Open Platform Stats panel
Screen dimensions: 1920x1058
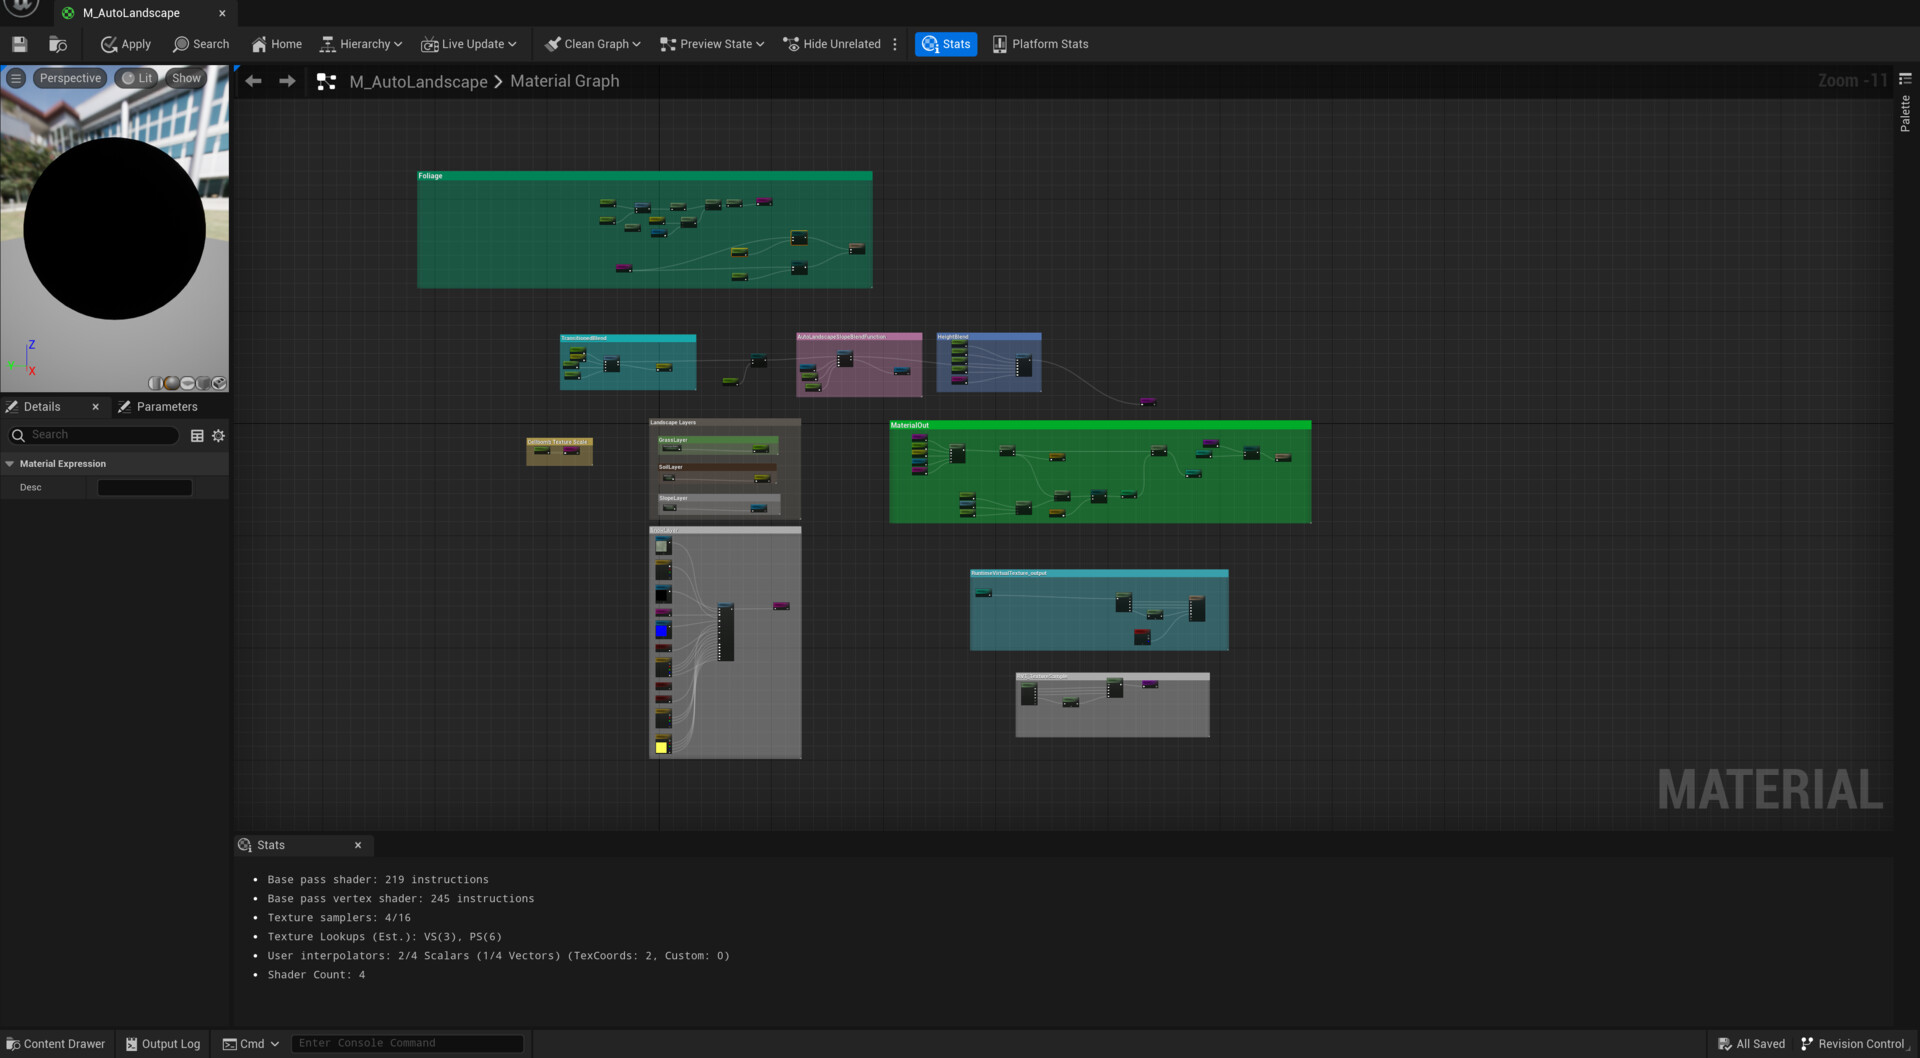(x=1040, y=44)
